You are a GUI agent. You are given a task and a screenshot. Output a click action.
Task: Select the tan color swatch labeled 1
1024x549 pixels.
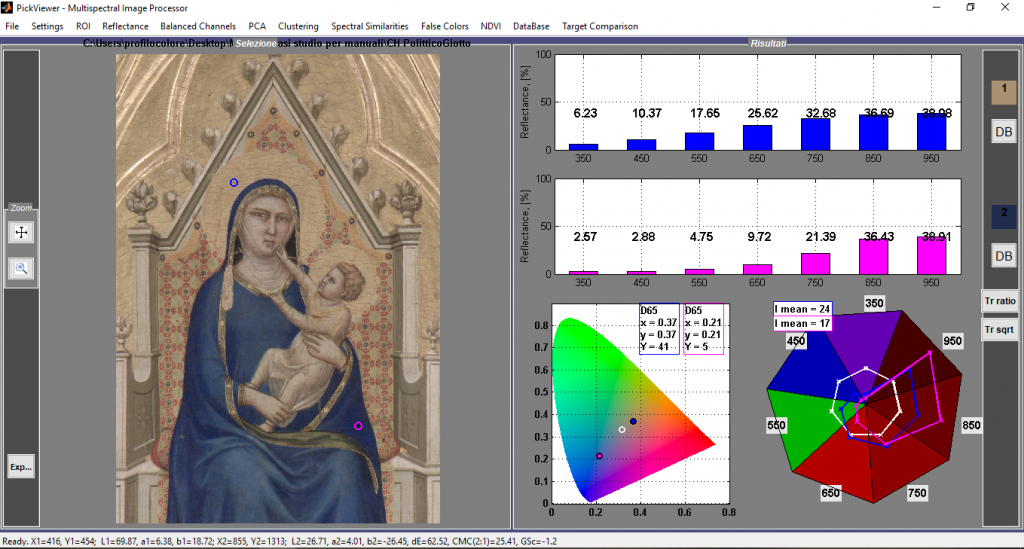1004,92
